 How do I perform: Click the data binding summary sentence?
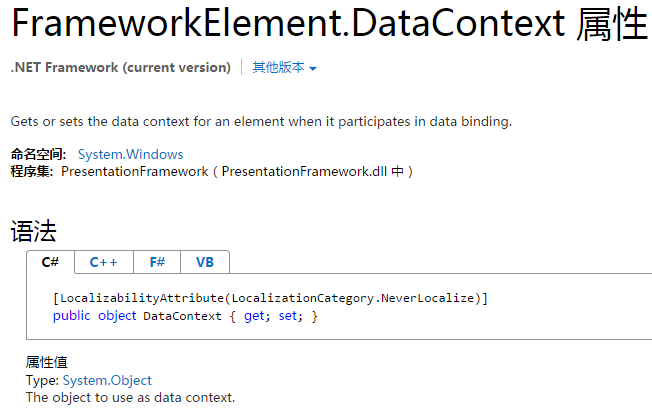click(261, 121)
